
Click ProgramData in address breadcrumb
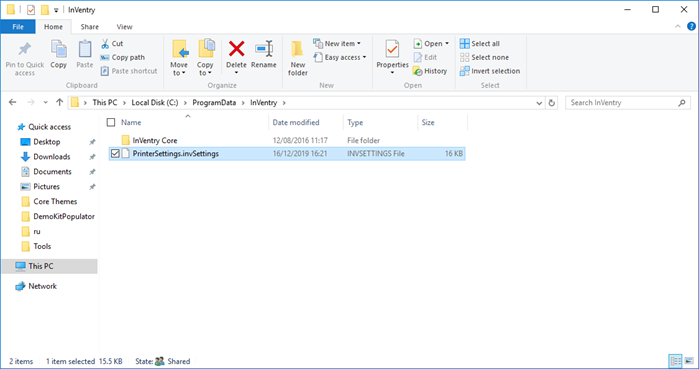pos(214,102)
